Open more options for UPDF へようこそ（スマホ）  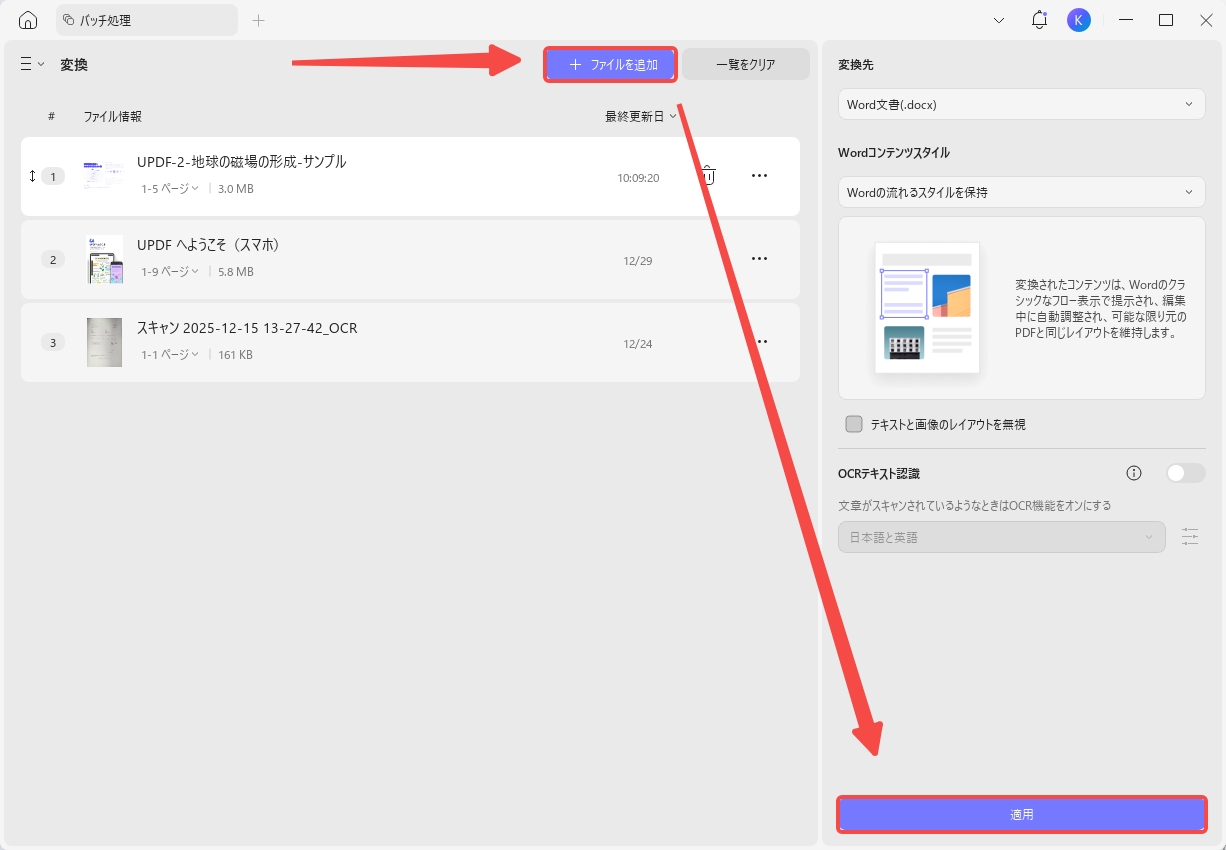[759, 259]
